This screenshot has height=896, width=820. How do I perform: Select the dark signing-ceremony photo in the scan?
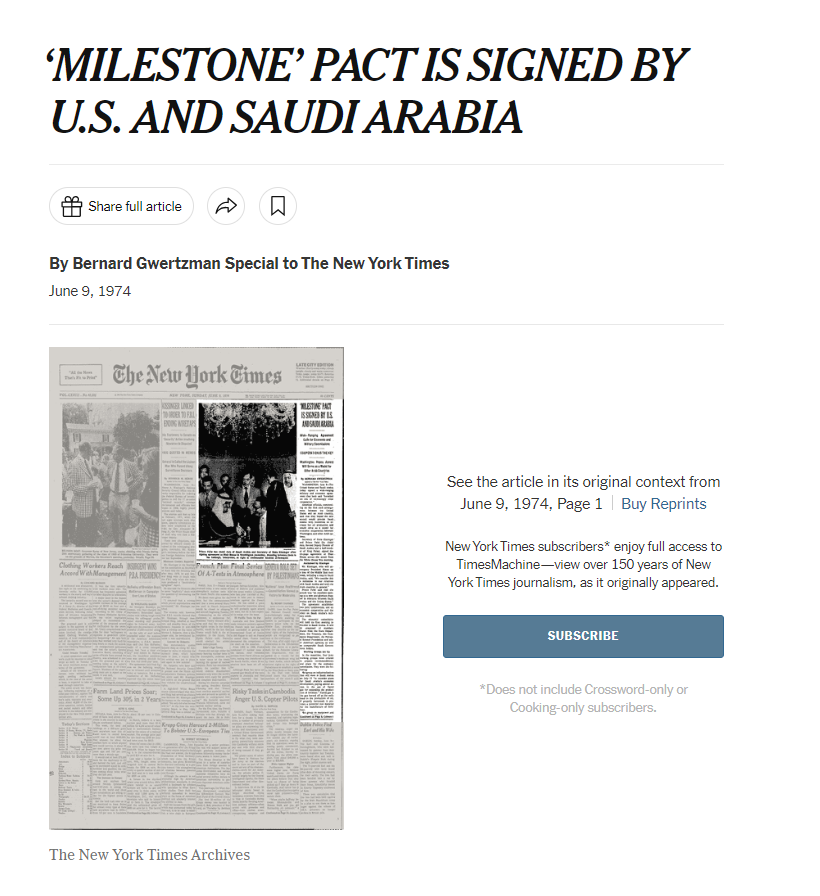click(x=247, y=475)
